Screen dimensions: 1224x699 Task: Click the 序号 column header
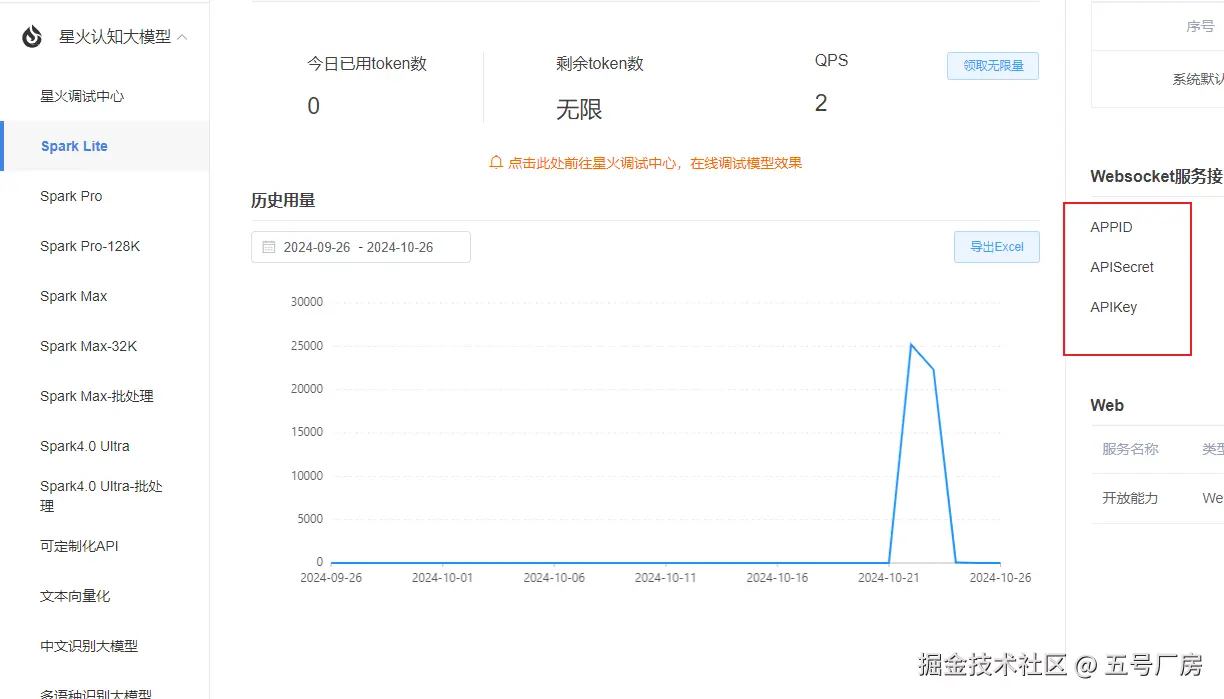tap(1200, 27)
